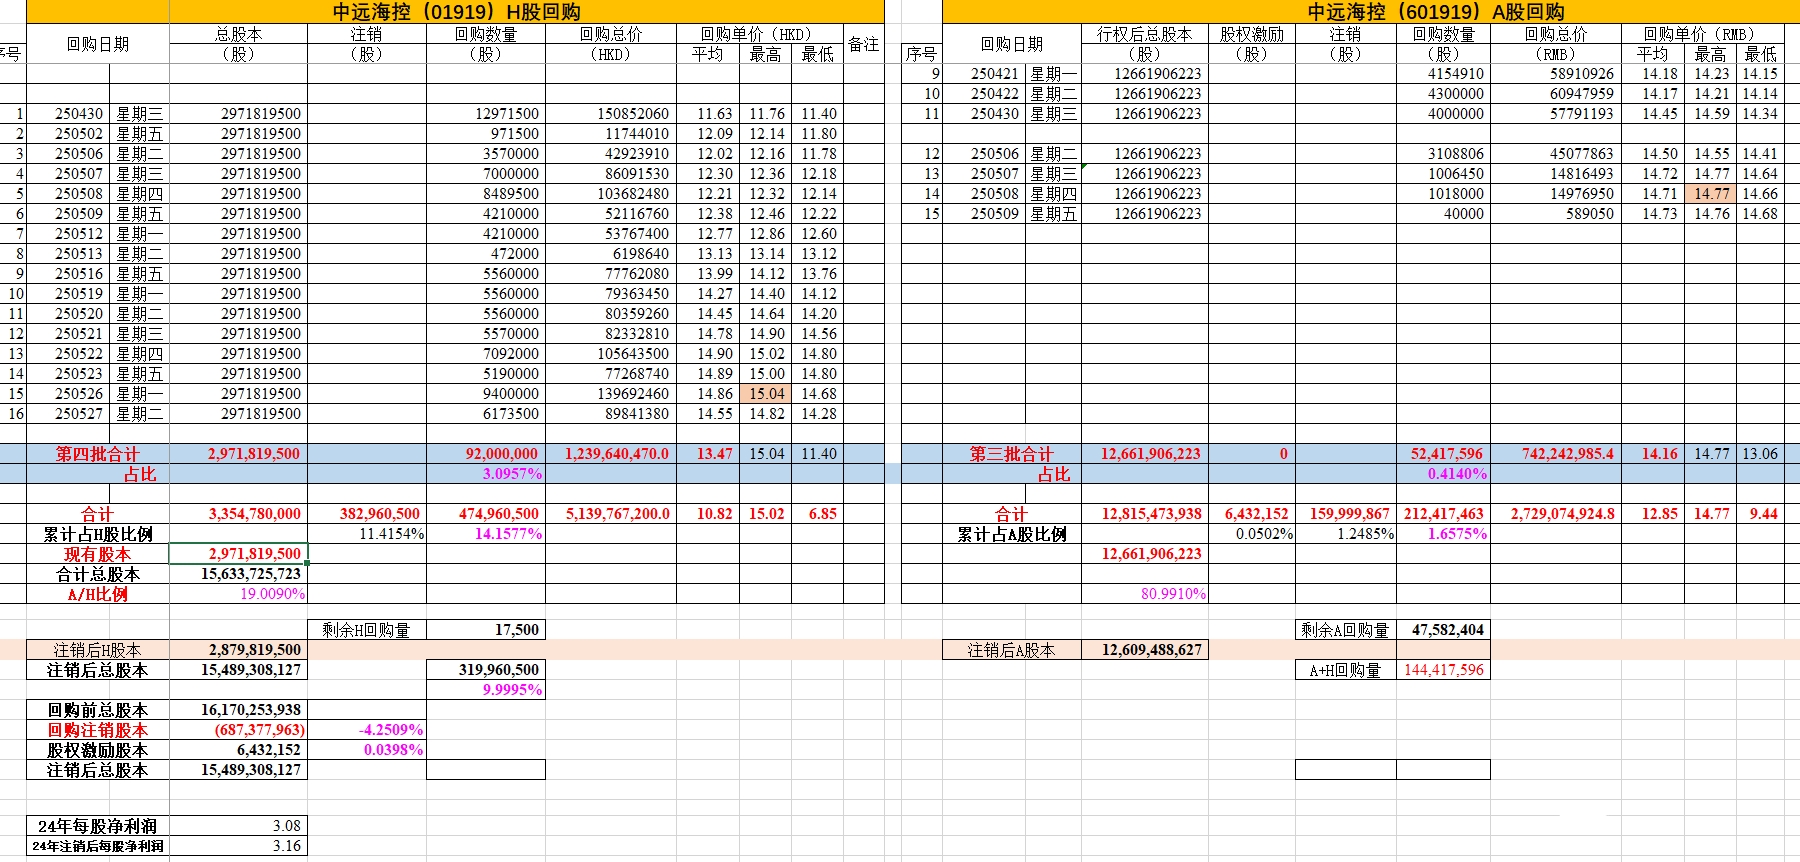
Task: Select 24年注销后每股净利润 value 3.16
Action: pyautogui.click(x=238, y=846)
